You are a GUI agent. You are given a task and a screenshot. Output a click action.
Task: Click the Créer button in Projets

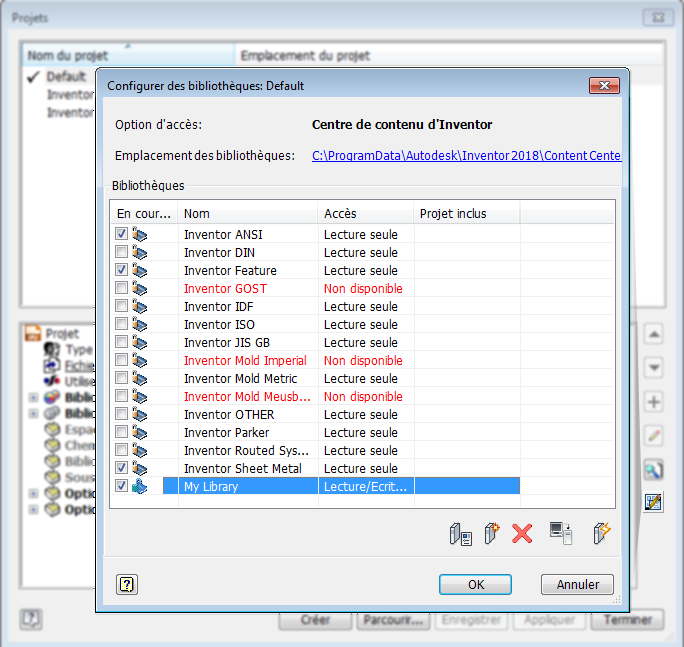tap(315, 620)
